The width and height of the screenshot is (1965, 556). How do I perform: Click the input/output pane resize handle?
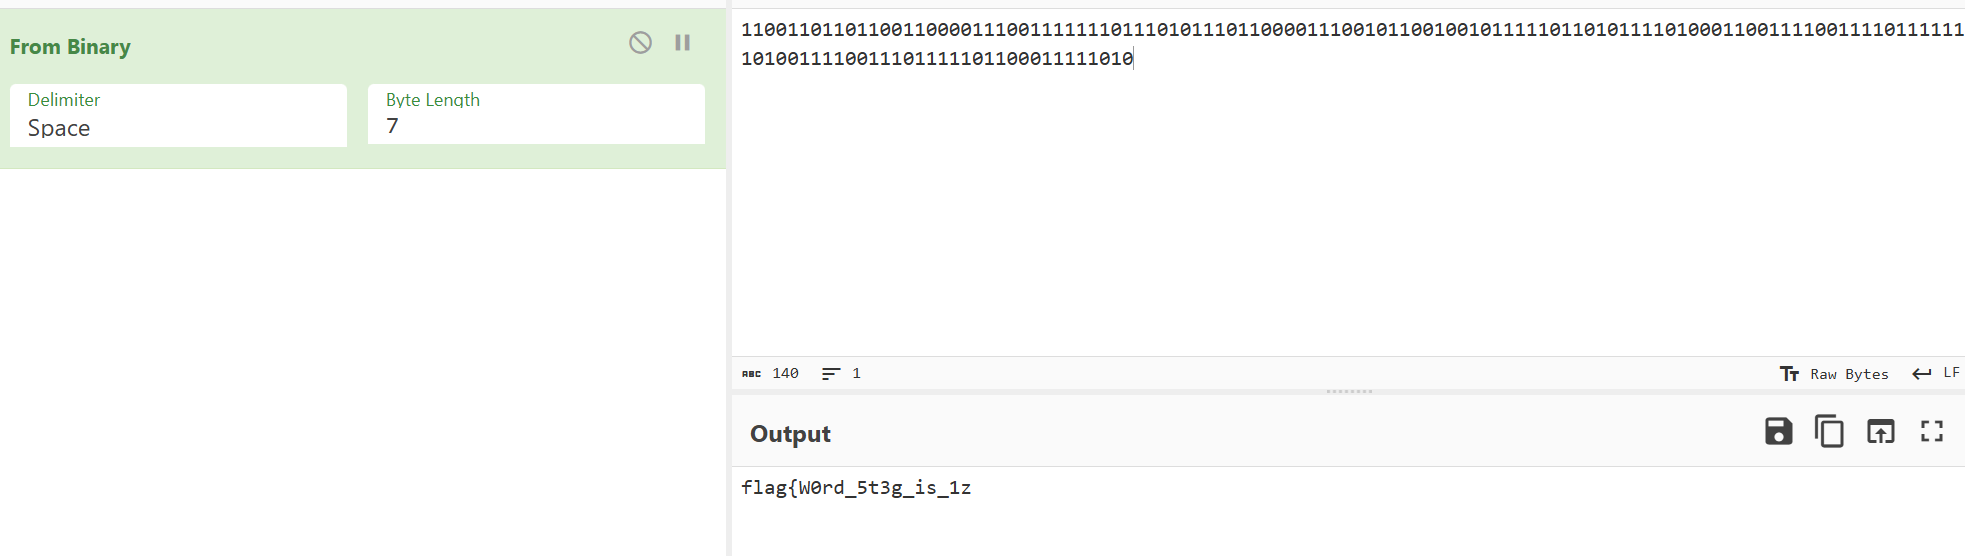[1348, 391]
